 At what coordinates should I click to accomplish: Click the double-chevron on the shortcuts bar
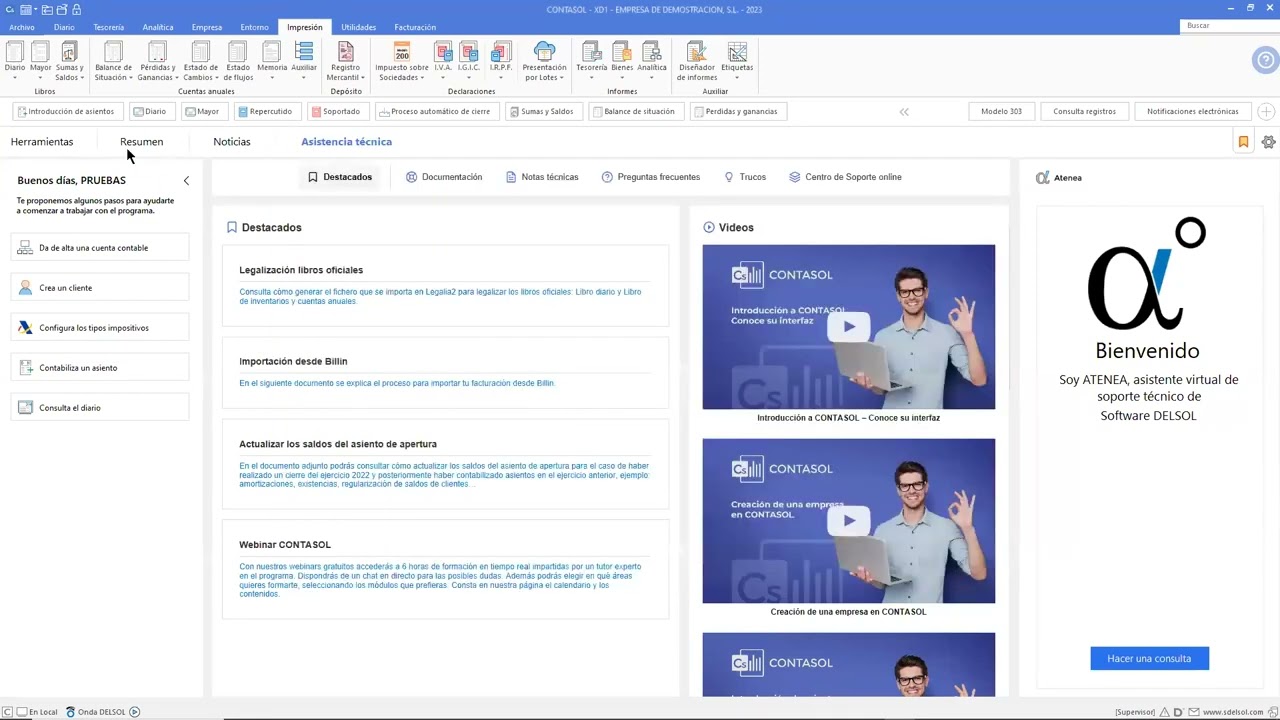[904, 112]
